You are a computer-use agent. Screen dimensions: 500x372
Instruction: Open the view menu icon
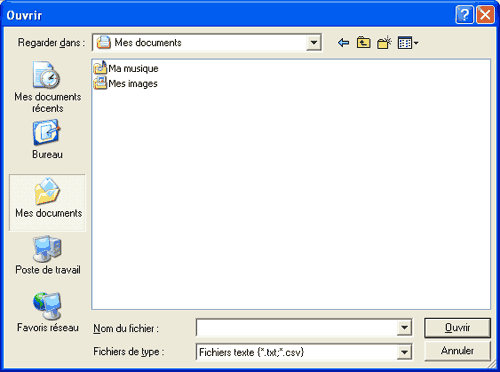point(408,43)
